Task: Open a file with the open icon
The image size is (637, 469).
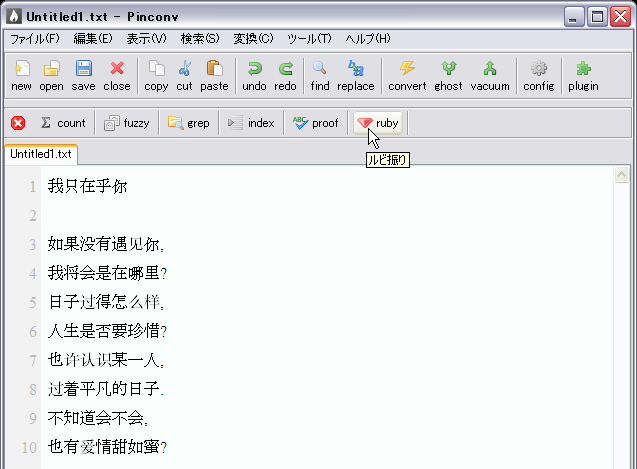Action: click(51, 76)
